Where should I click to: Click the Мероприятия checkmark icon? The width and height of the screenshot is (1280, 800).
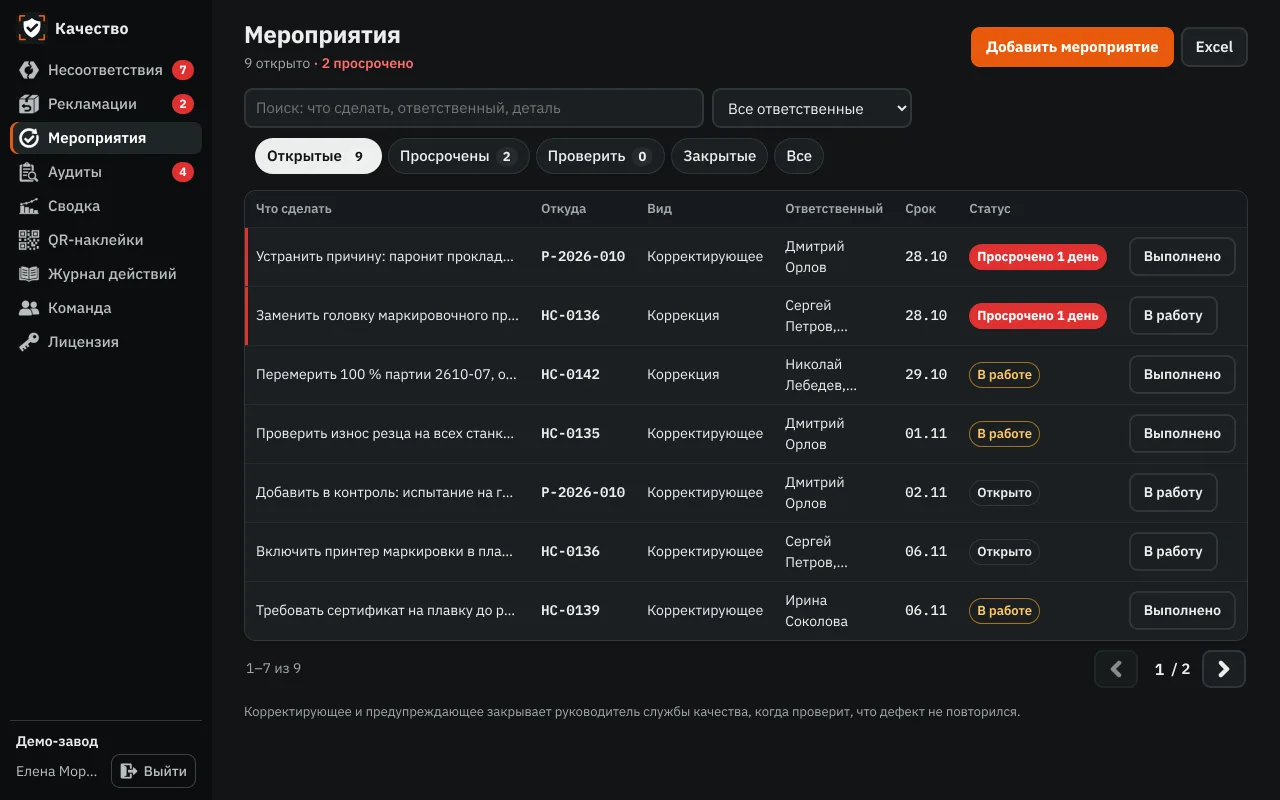pyautogui.click(x=29, y=138)
